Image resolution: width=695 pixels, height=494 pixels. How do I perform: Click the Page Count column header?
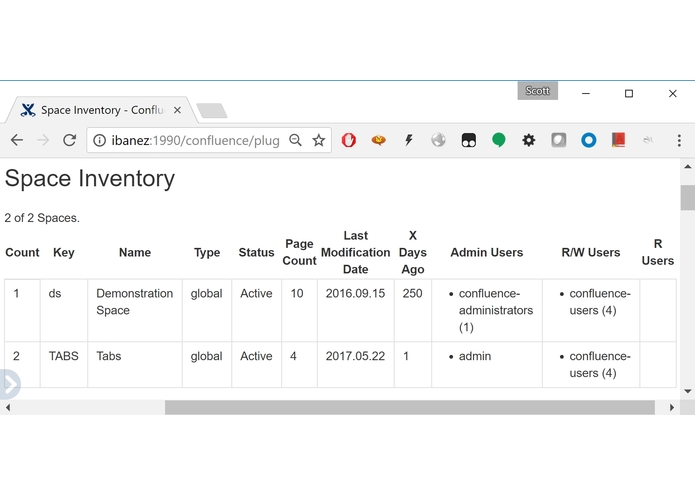[299, 252]
